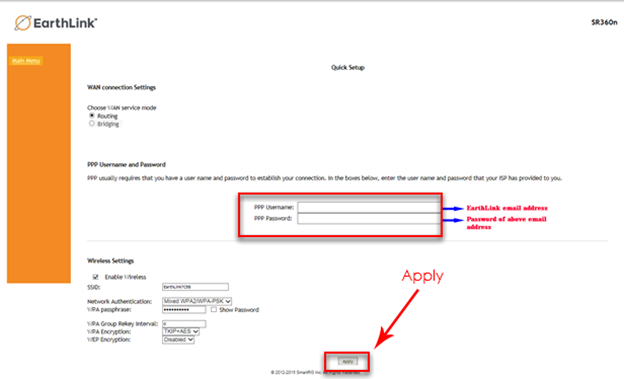Click the blue arrow beside PPP Username

point(453,208)
